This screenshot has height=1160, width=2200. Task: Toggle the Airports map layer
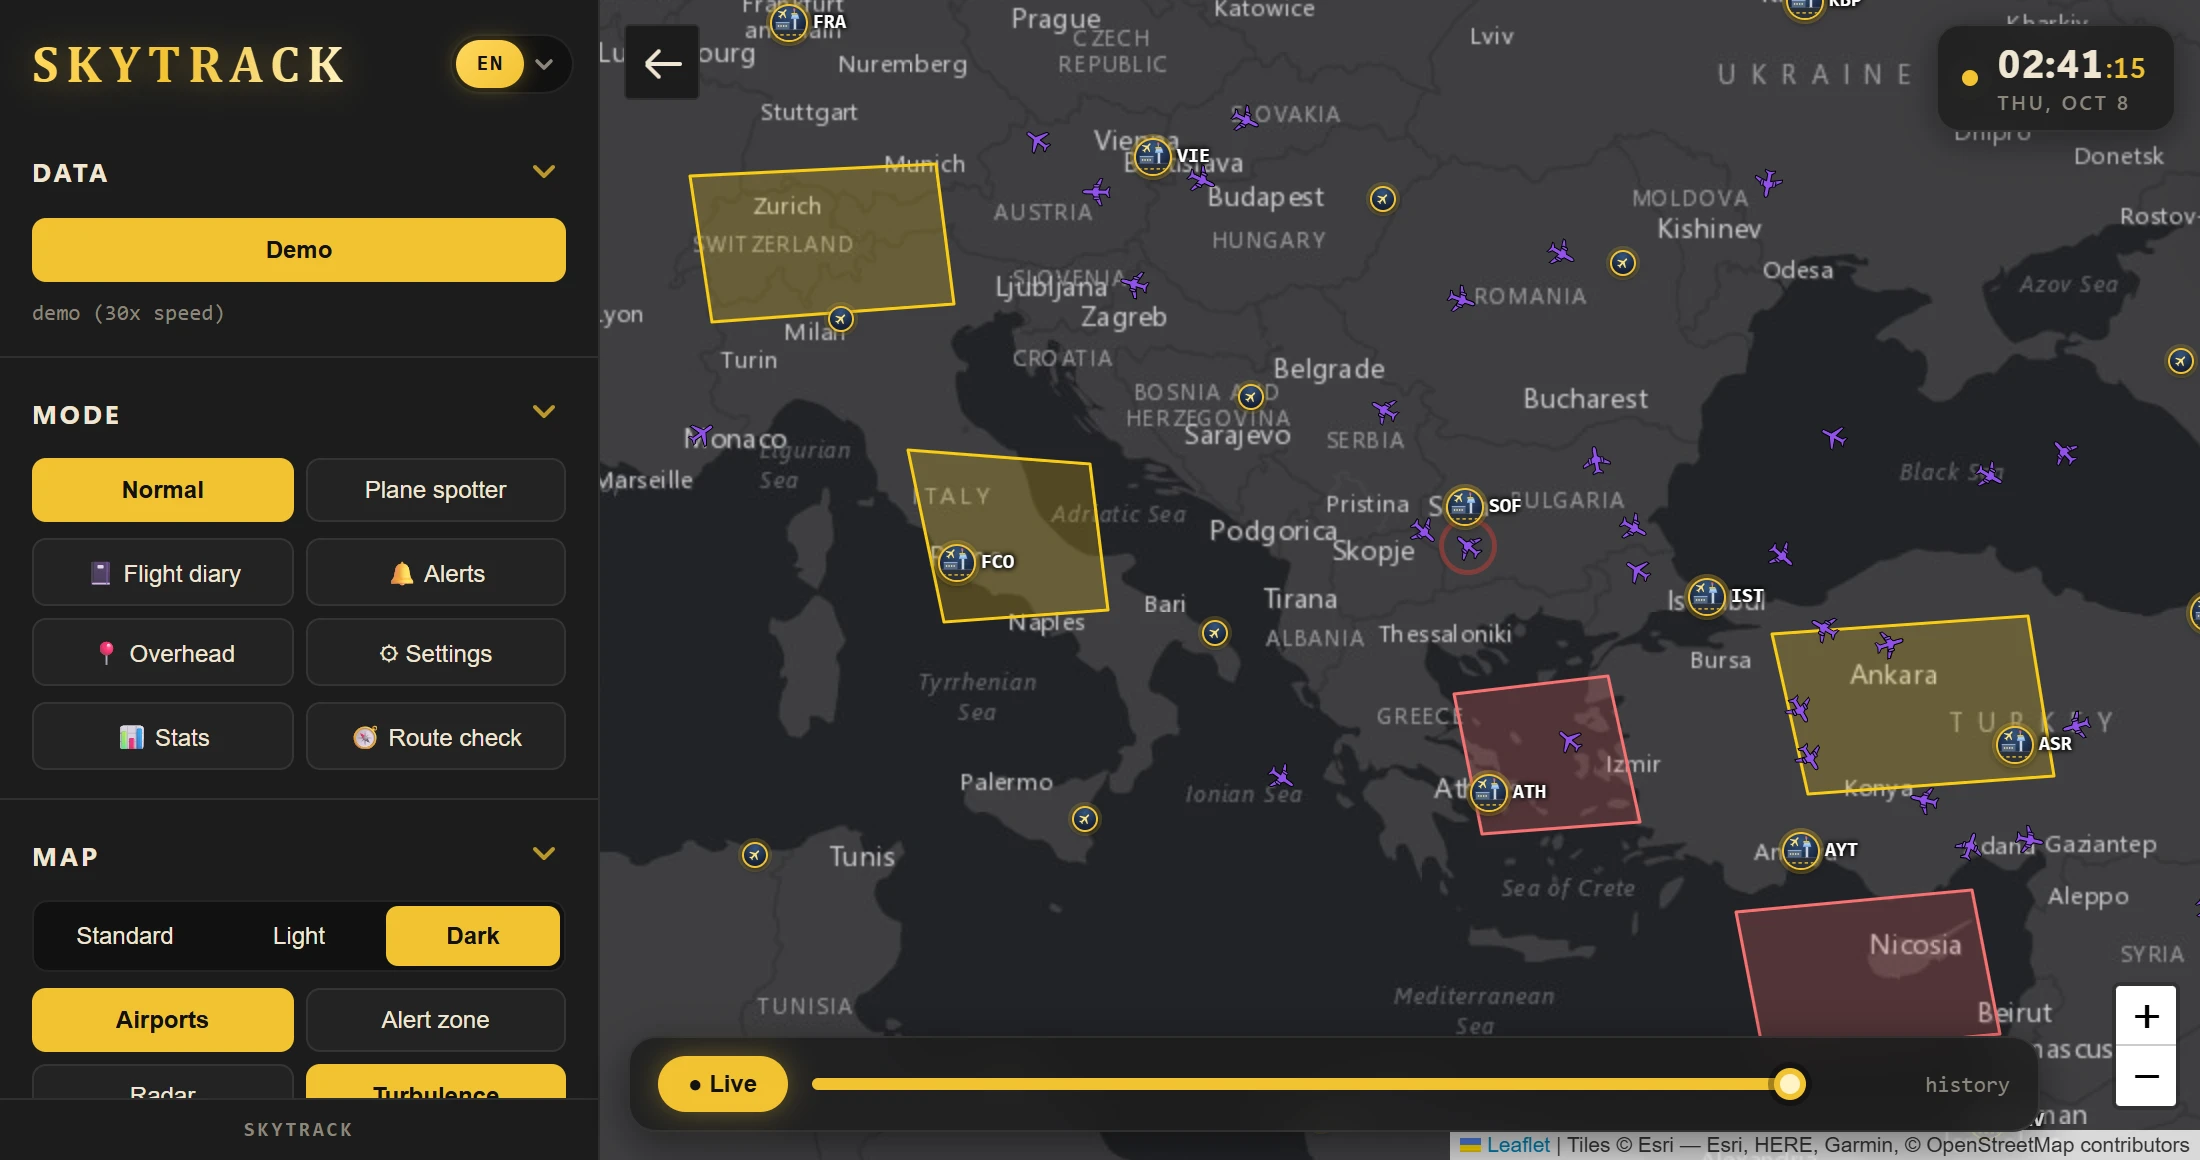coord(163,1020)
